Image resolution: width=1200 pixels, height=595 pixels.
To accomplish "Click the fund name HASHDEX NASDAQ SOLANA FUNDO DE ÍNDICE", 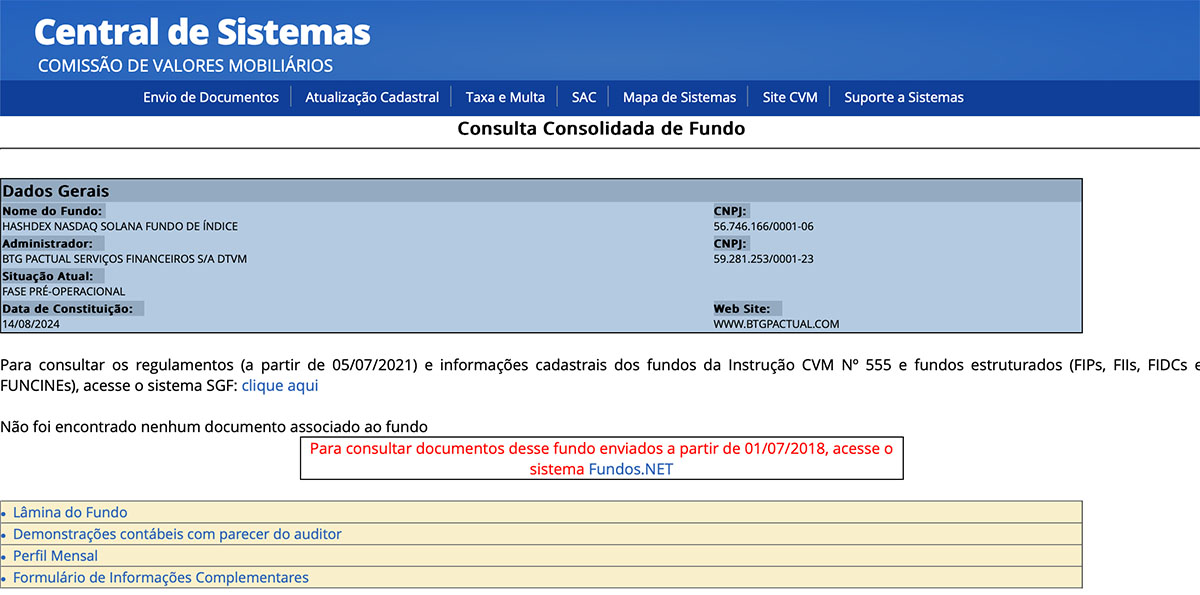I will pyautogui.click(x=120, y=226).
